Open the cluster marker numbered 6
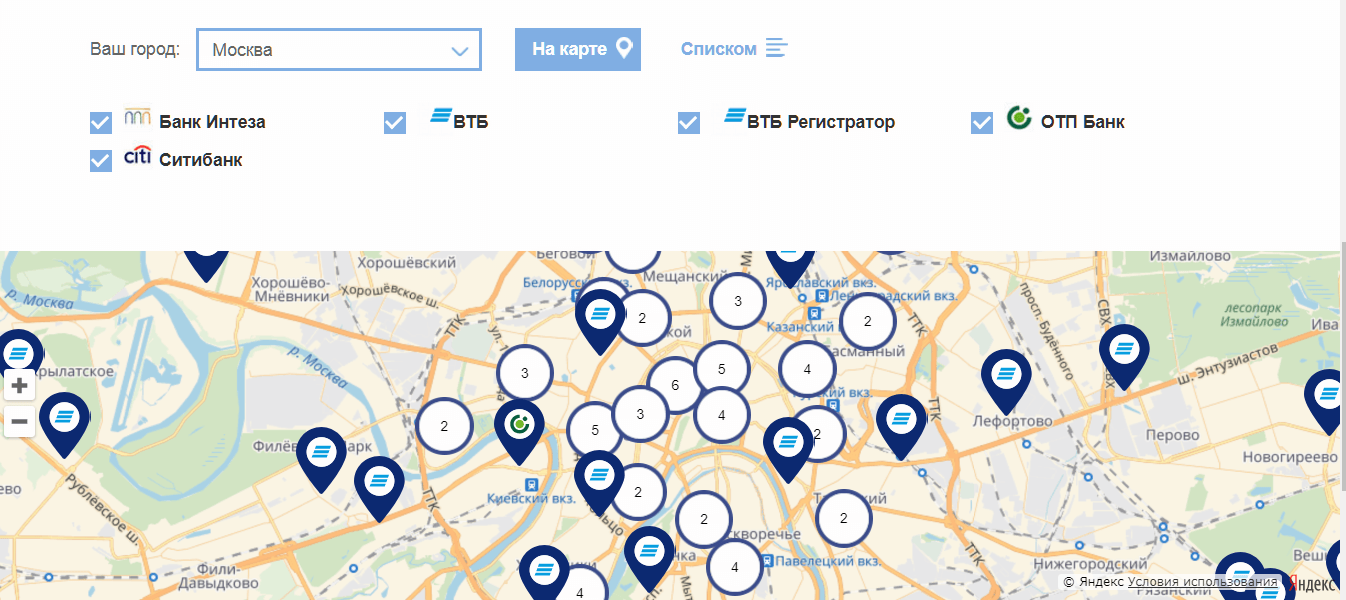This screenshot has width=1346, height=600. pyautogui.click(x=675, y=385)
